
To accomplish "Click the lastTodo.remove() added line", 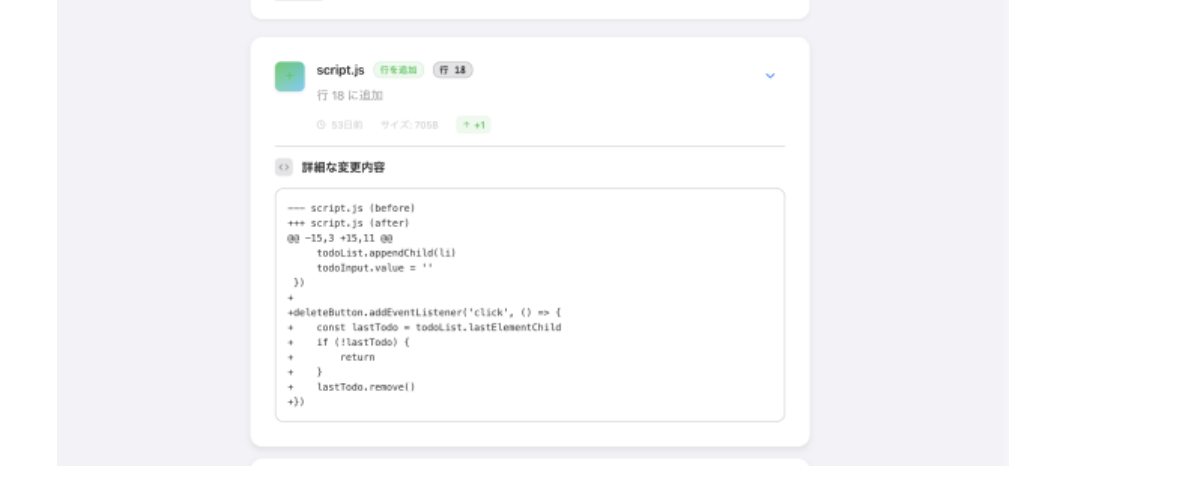I will (x=365, y=386).
